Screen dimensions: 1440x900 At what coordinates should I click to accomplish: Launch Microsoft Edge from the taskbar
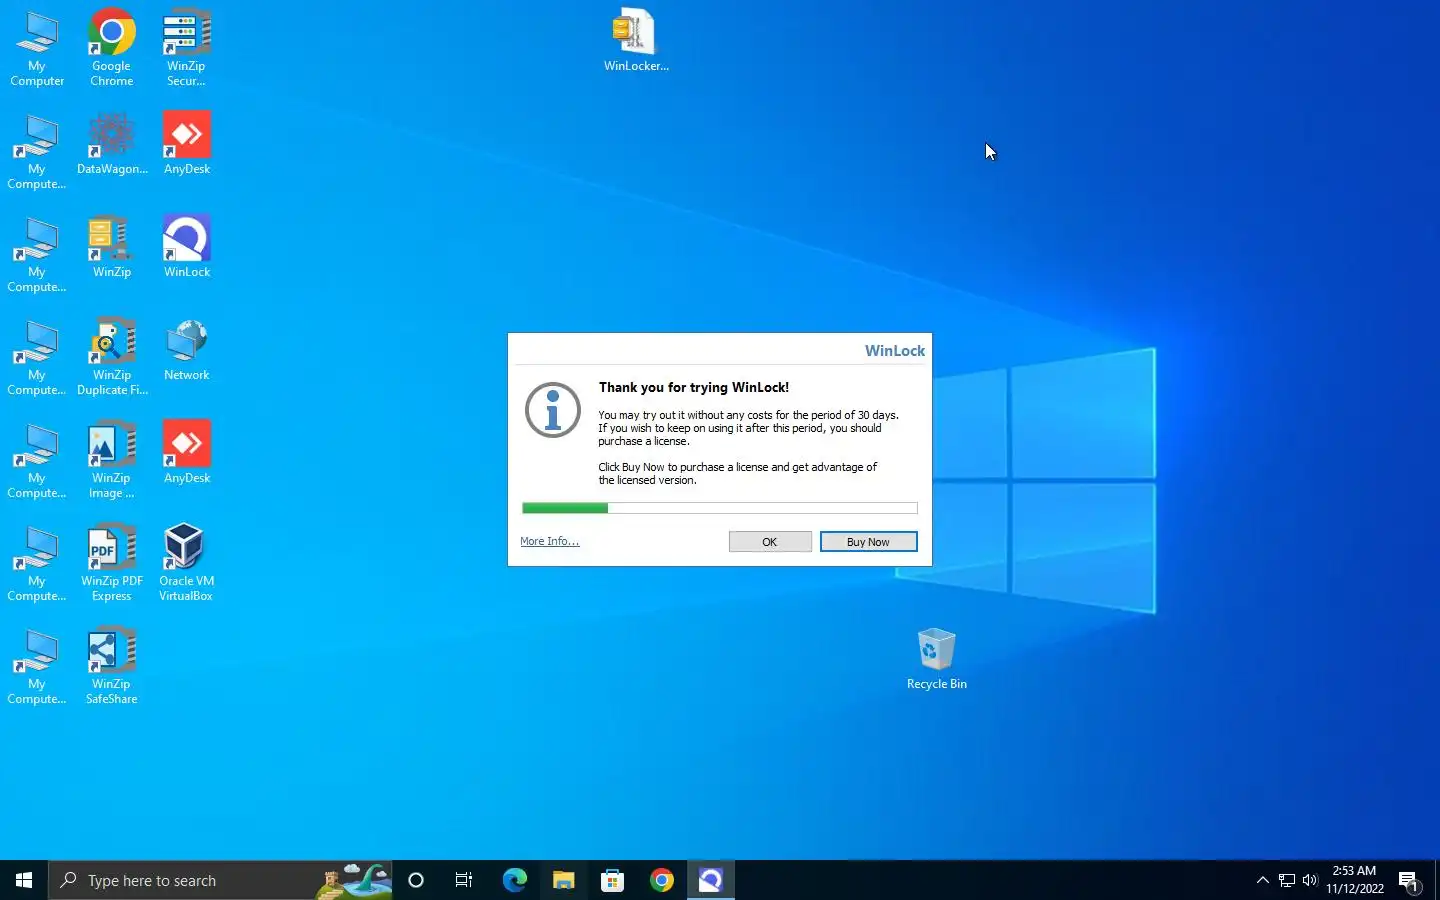pyautogui.click(x=514, y=880)
